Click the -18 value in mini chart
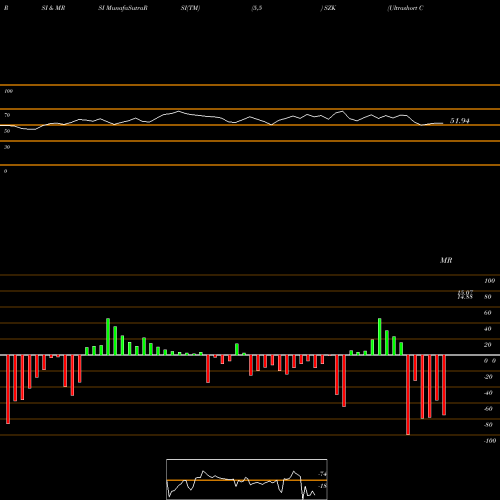This screenshot has height=500, width=500. pyautogui.click(x=323, y=486)
